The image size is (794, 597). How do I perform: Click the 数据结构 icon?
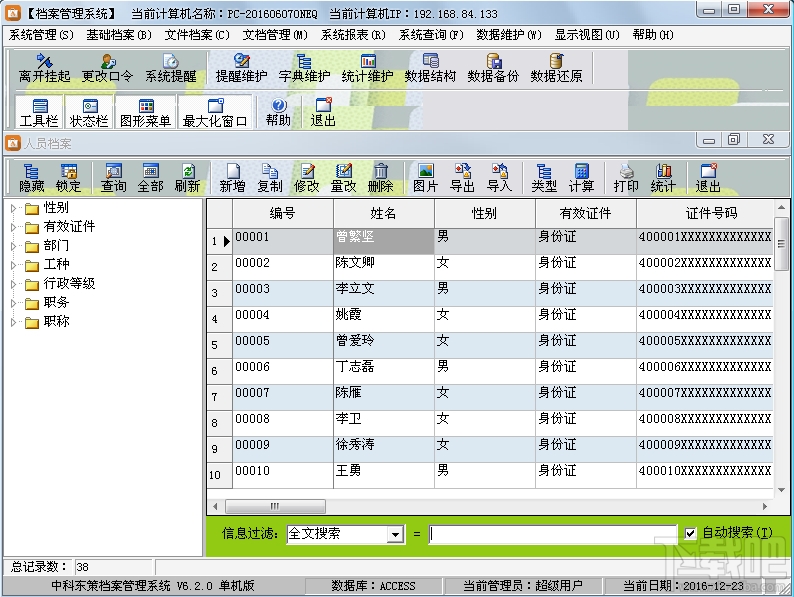click(x=430, y=68)
